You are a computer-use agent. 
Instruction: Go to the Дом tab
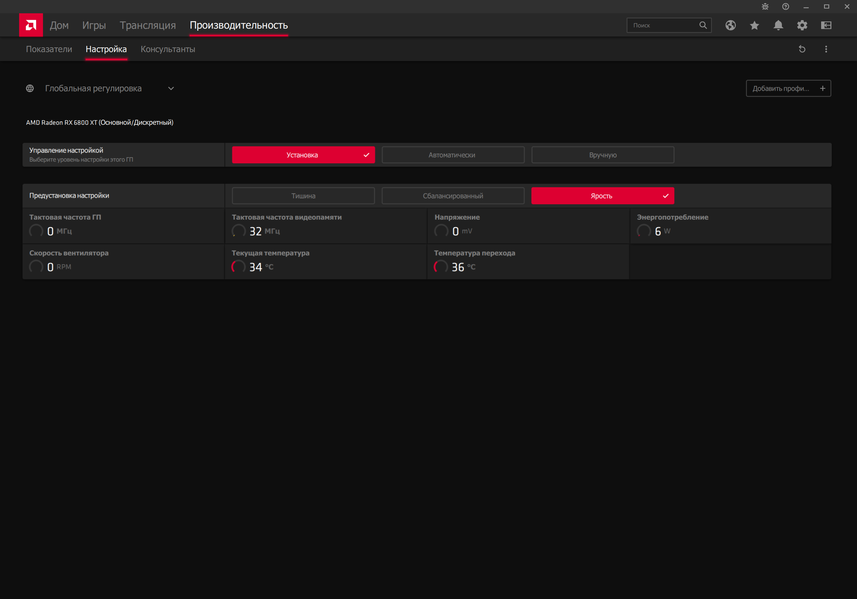[59, 25]
